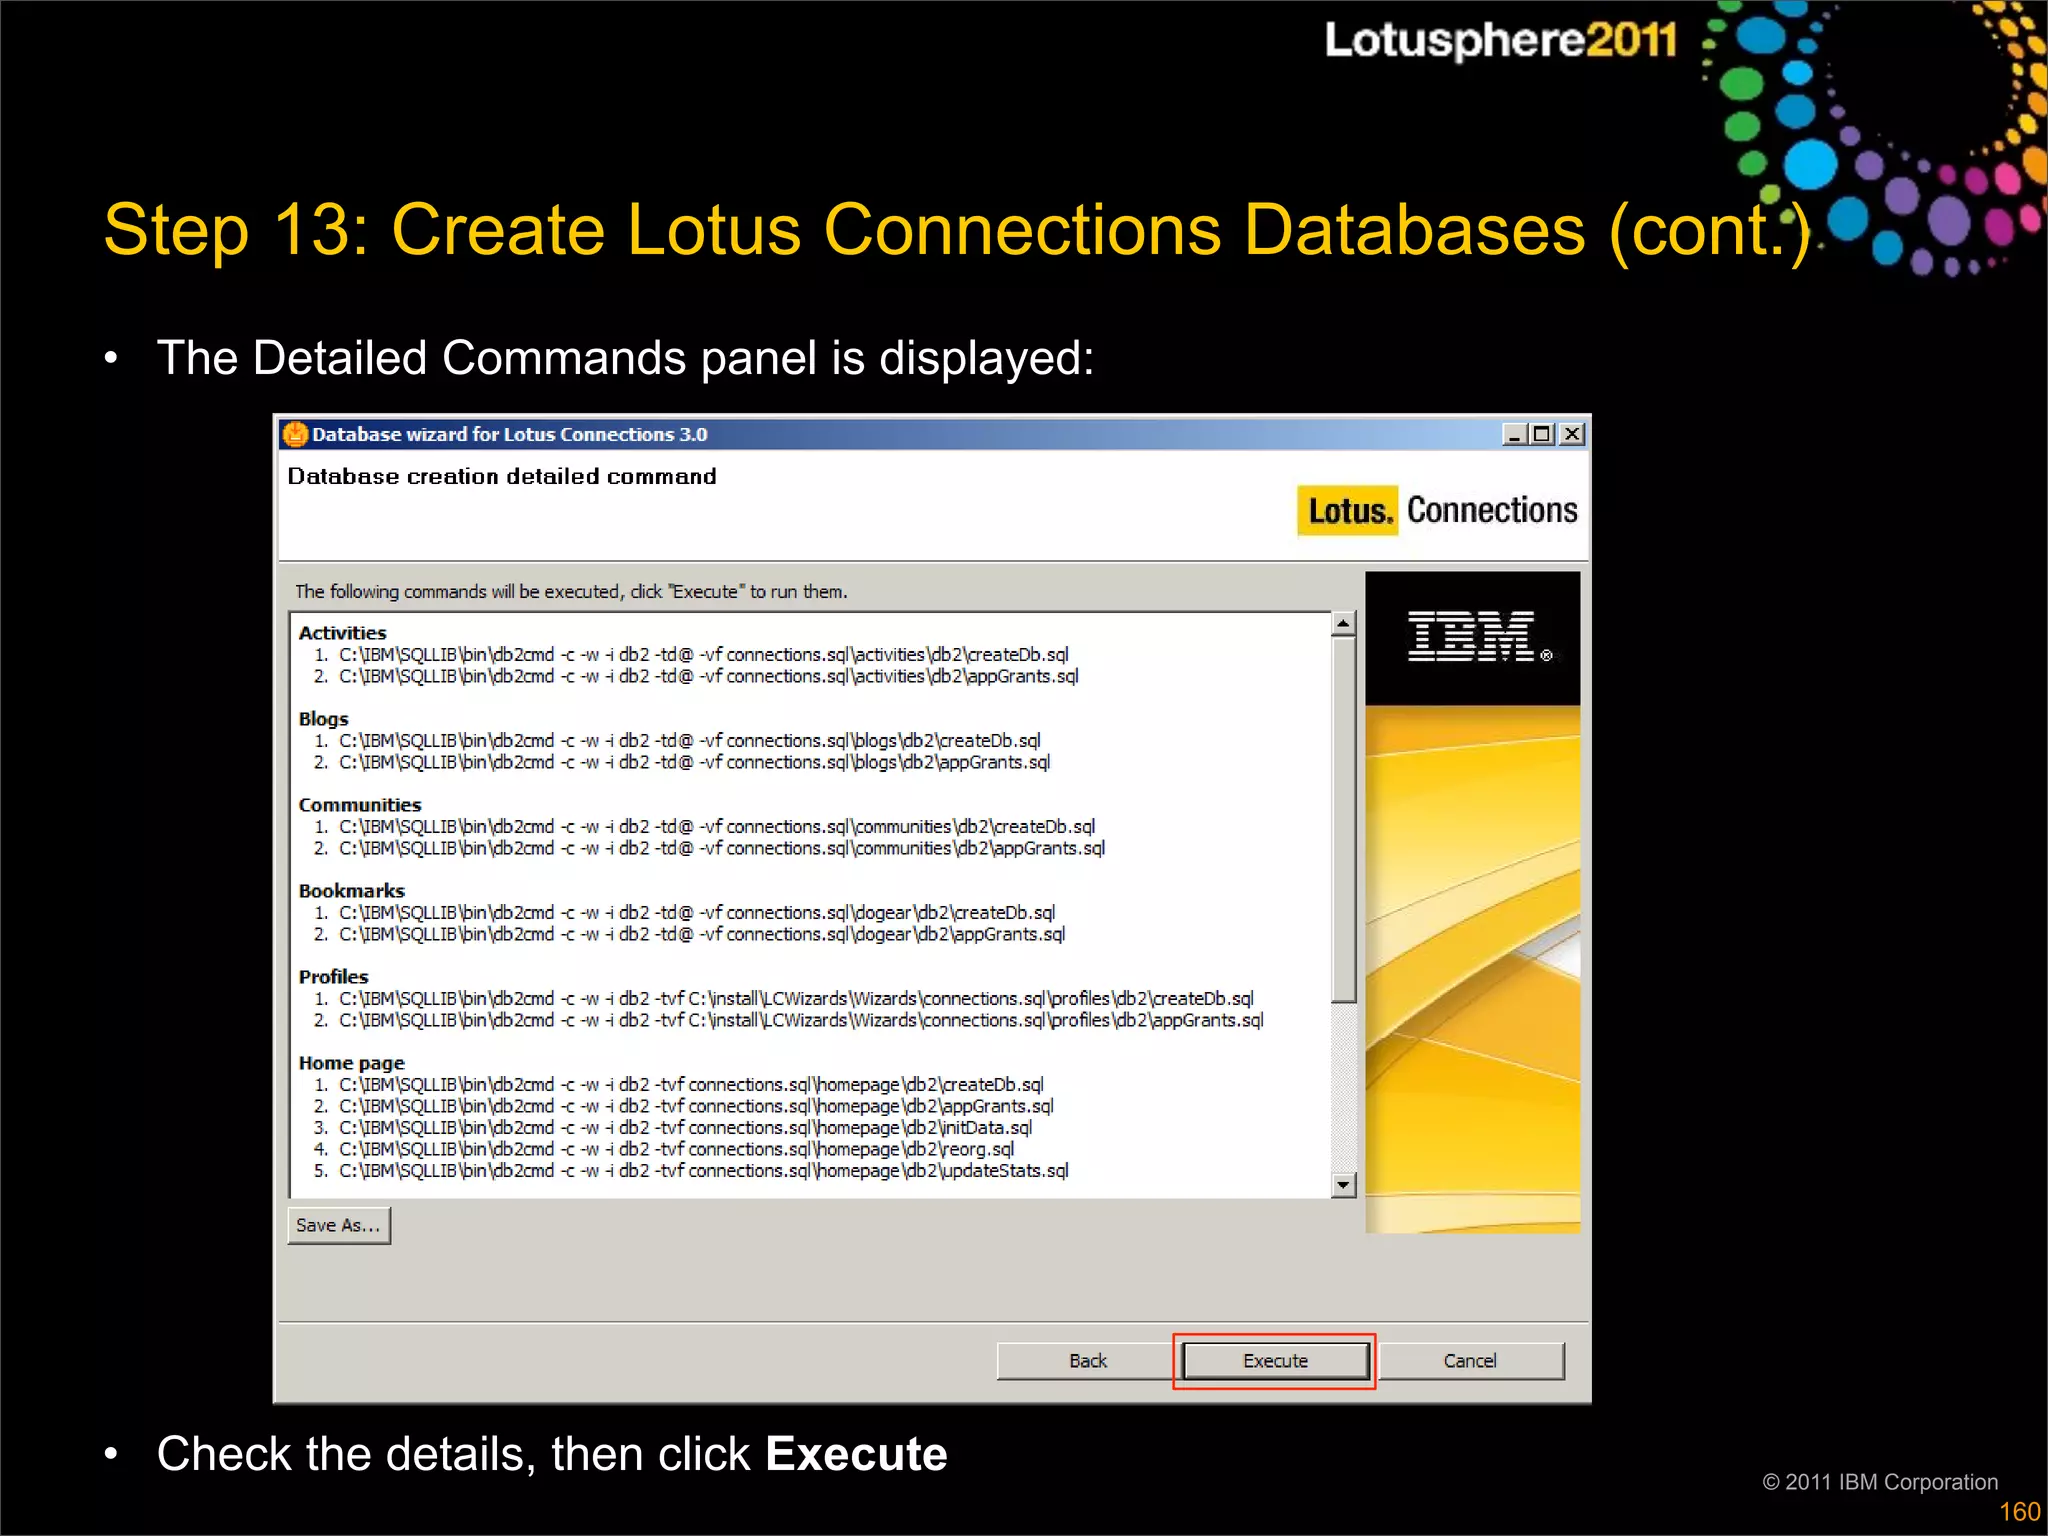
Task: Select the homepage\db2\reorg.sql command line
Action: 664,1150
